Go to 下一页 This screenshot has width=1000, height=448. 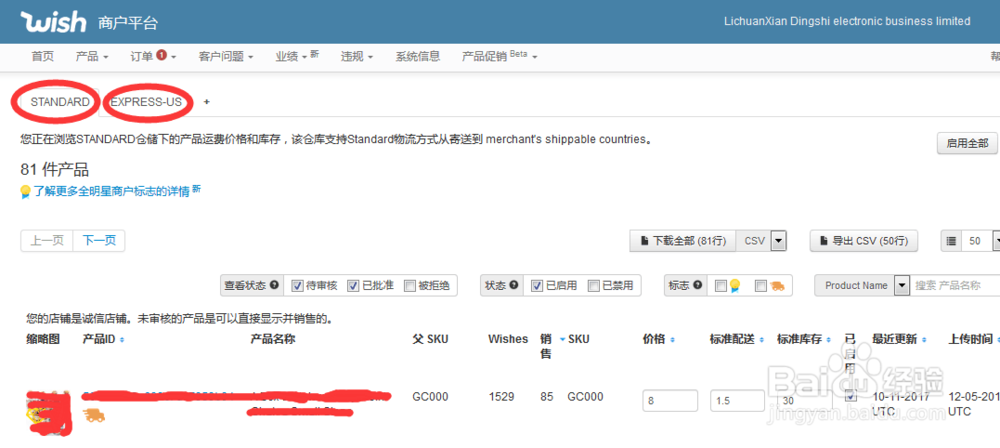99,241
